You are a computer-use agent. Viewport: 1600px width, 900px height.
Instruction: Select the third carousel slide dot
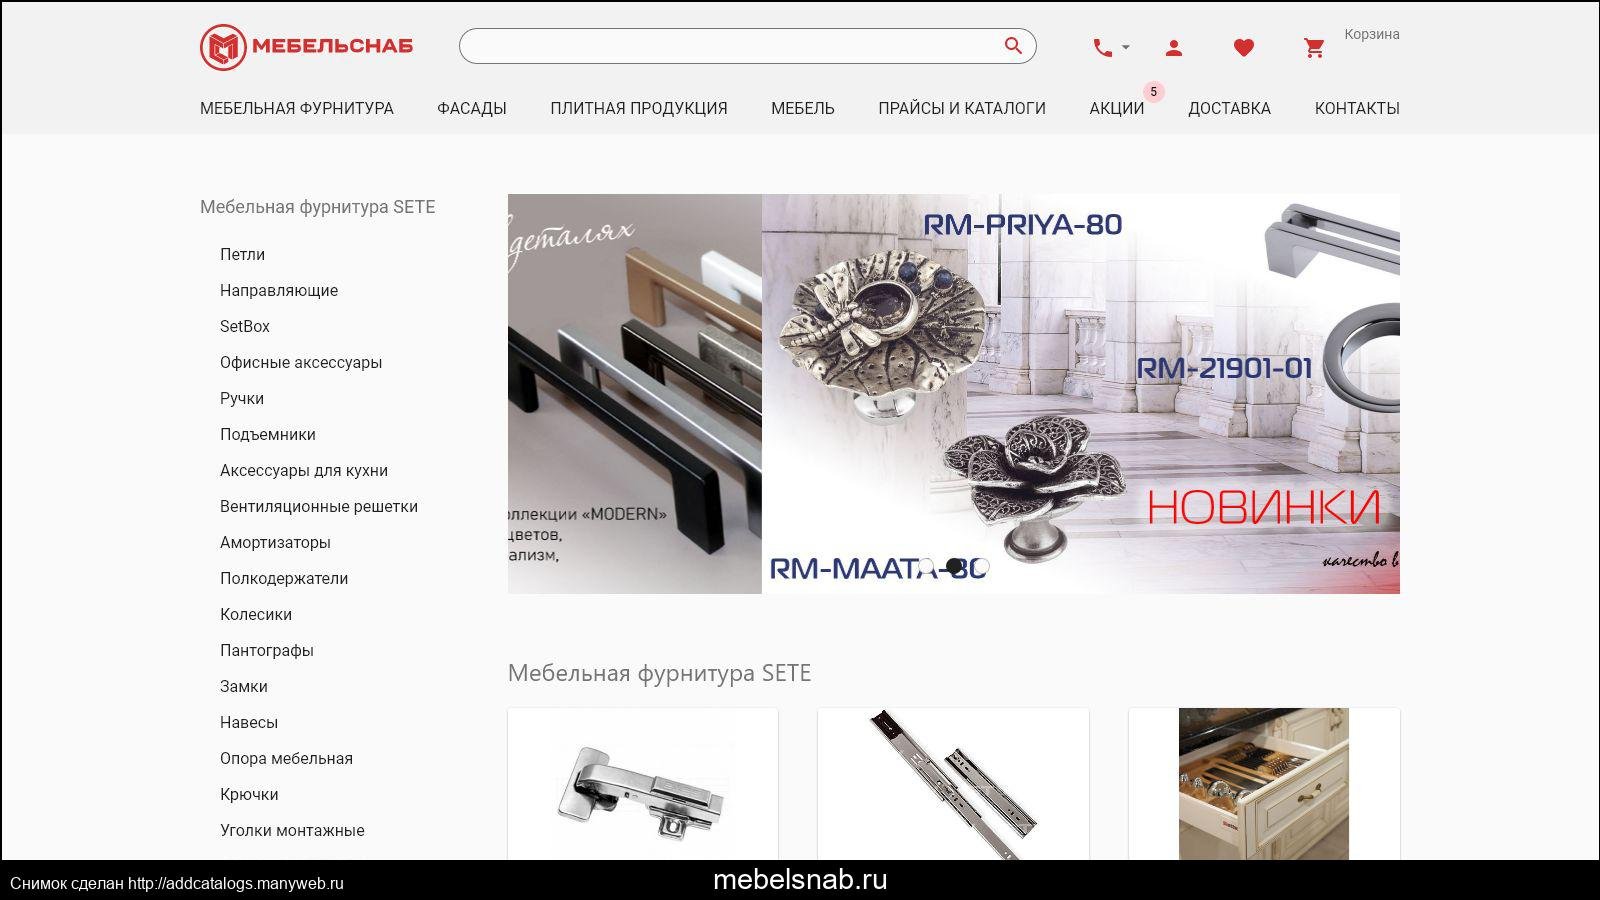tap(981, 567)
